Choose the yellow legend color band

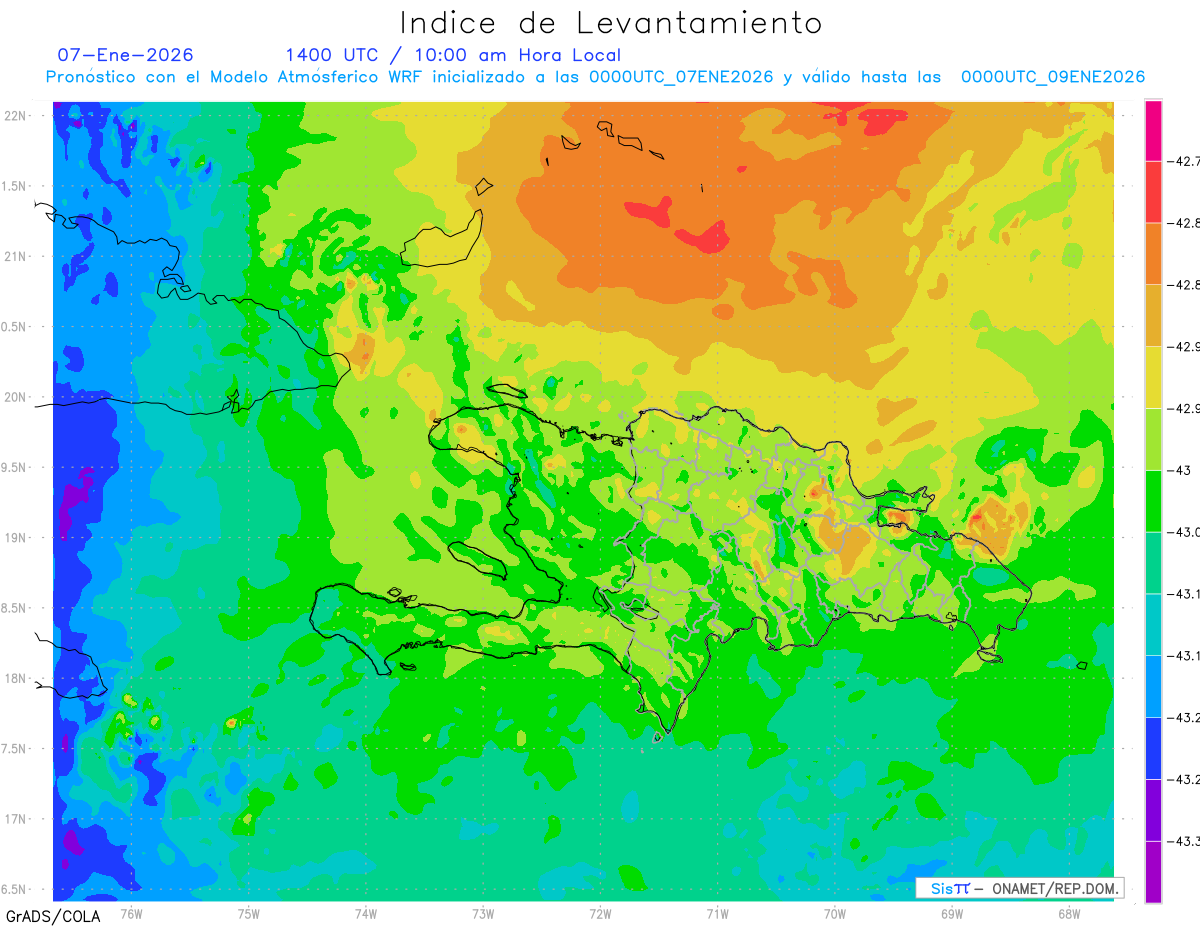click(1153, 377)
